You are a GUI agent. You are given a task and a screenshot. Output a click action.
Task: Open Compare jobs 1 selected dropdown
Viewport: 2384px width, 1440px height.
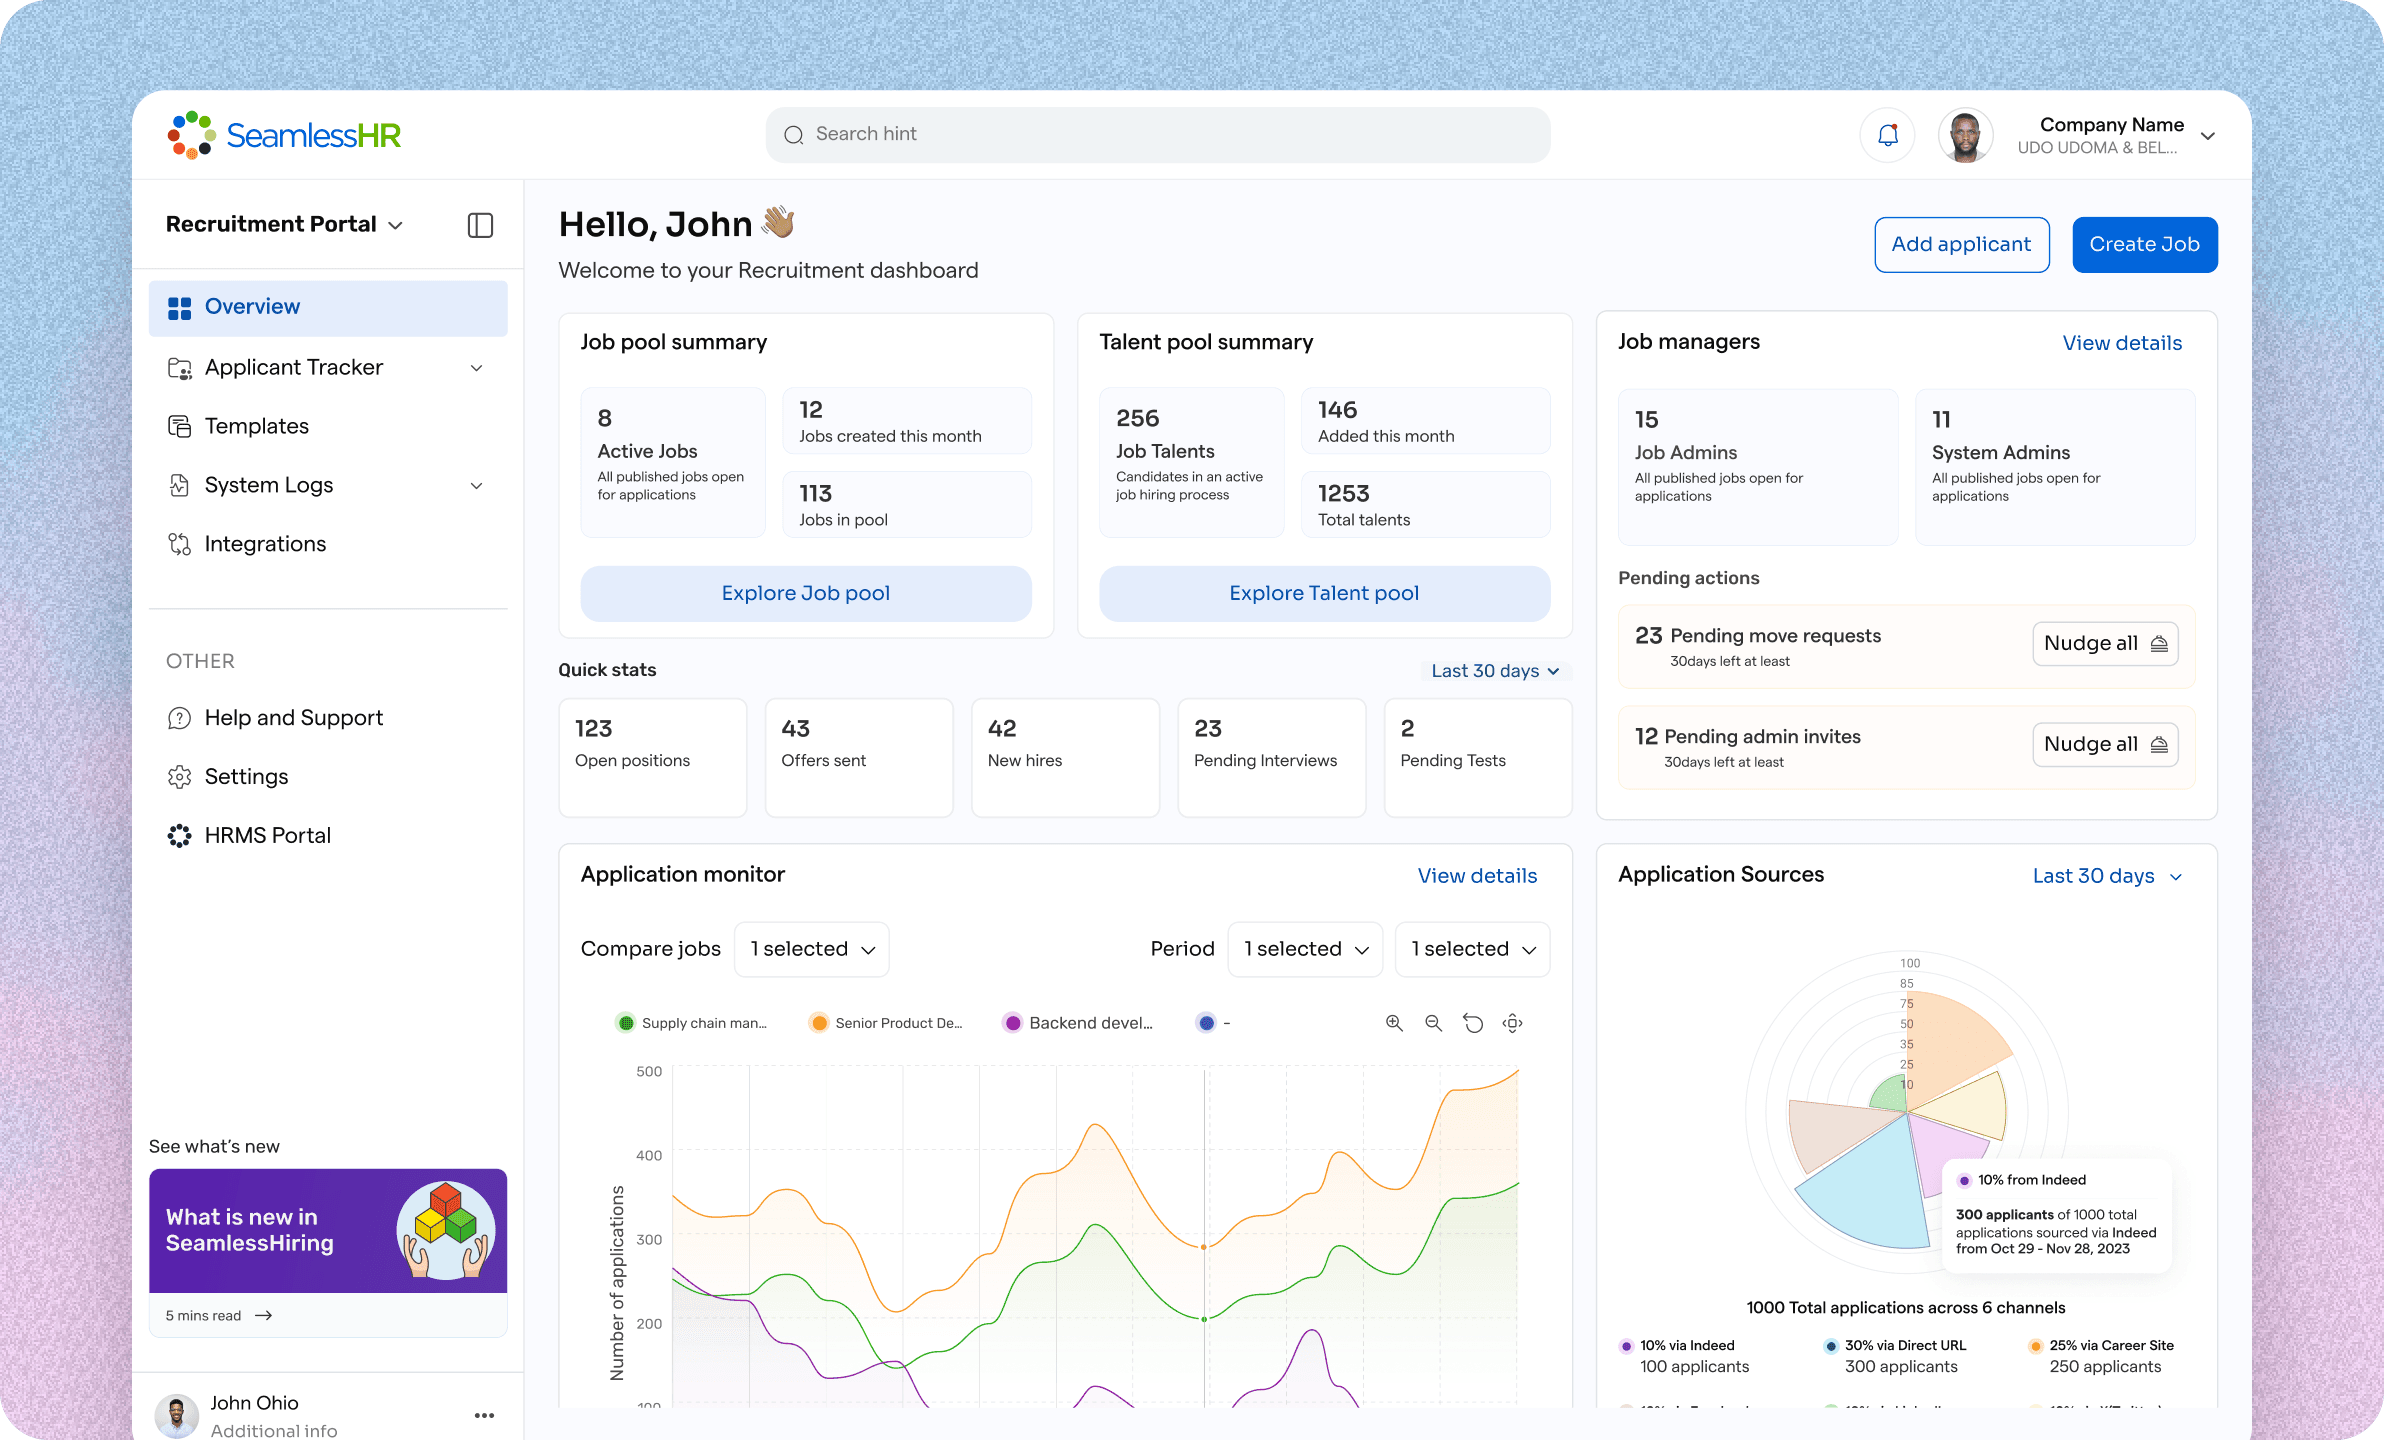click(812, 949)
